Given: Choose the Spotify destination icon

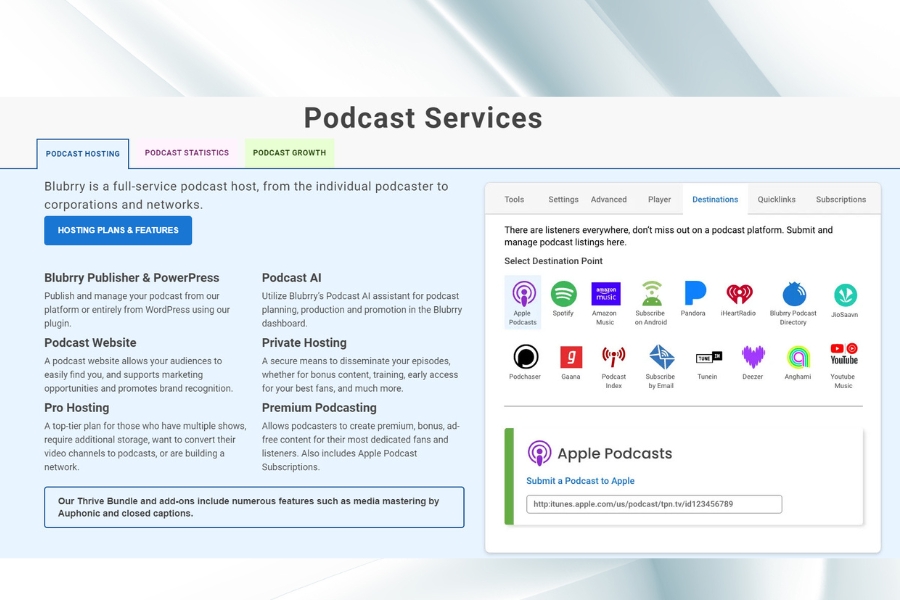Looking at the screenshot, I should point(564,294).
